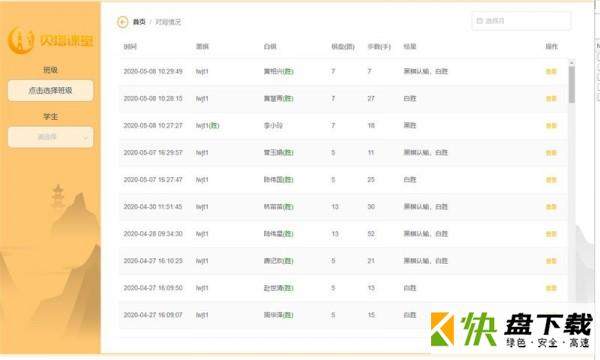600x360 pixels.
Task: Click 李小玲 white player name
Action: tap(273, 125)
